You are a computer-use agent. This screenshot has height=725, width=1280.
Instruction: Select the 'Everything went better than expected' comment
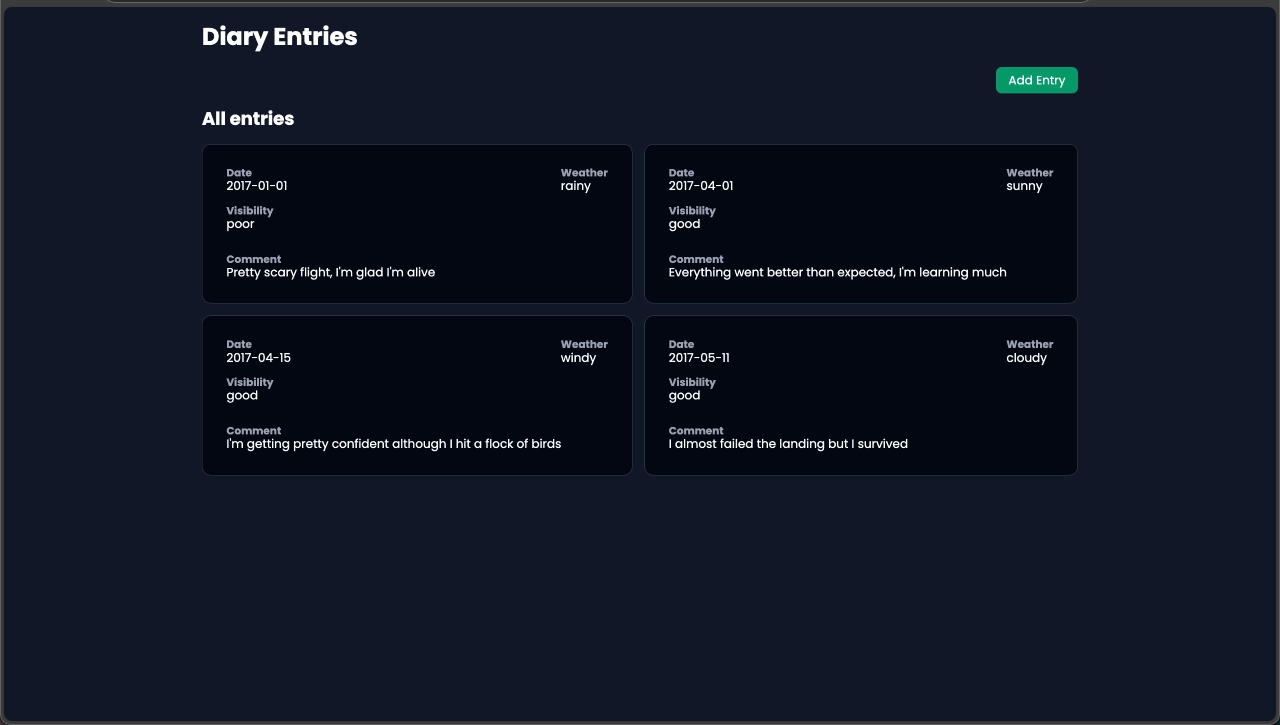(837, 272)
